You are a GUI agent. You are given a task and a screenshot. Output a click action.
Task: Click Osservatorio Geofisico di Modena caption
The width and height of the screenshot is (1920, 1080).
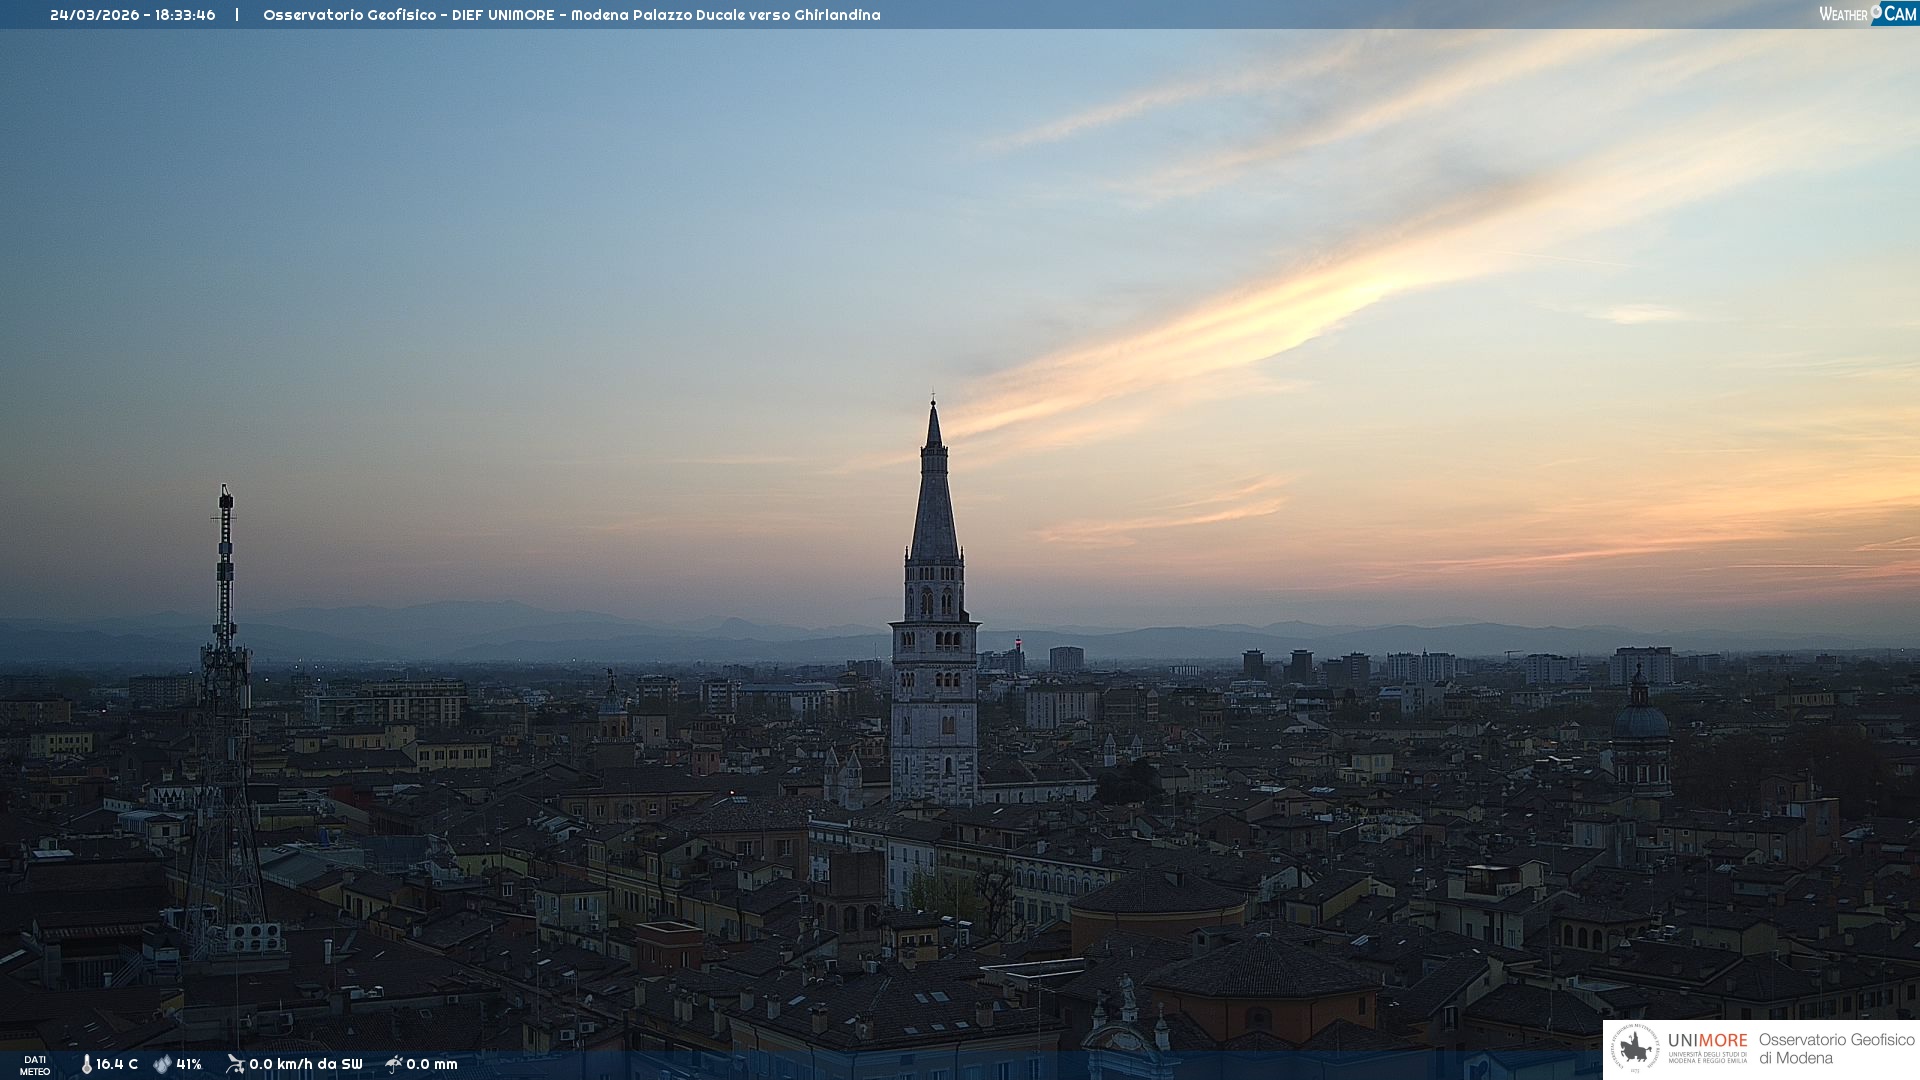click(x=1836, y=1048)
